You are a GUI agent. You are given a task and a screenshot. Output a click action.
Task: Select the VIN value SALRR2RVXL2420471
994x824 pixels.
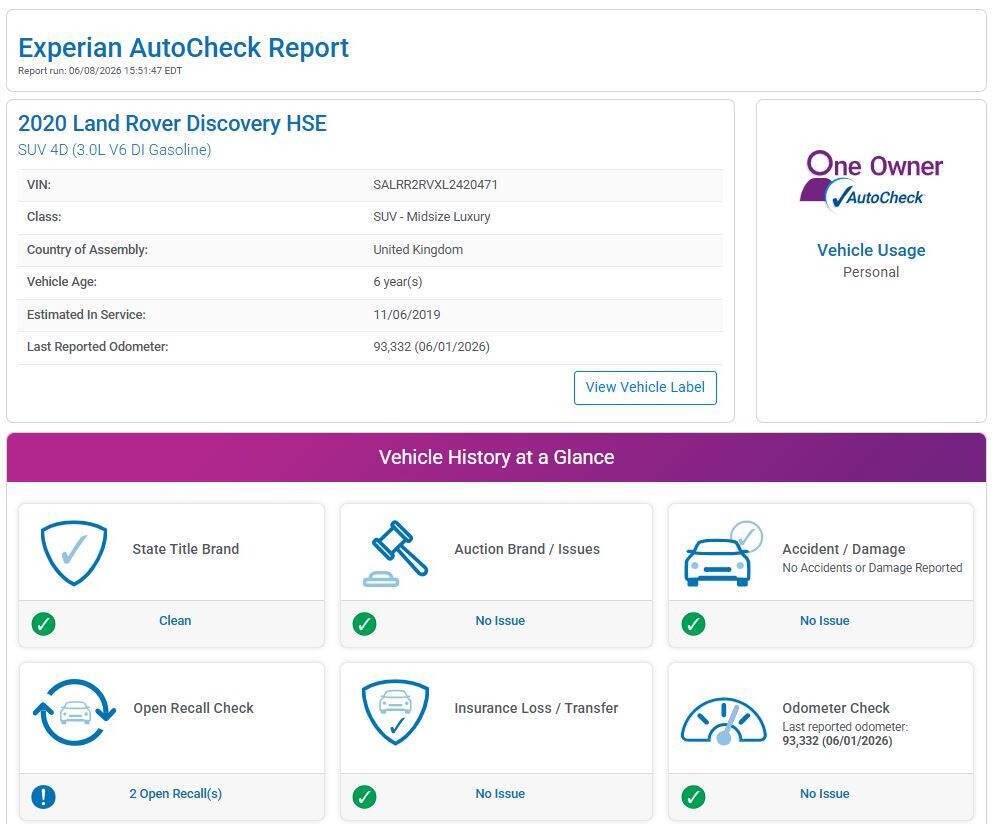pos(436,184)
